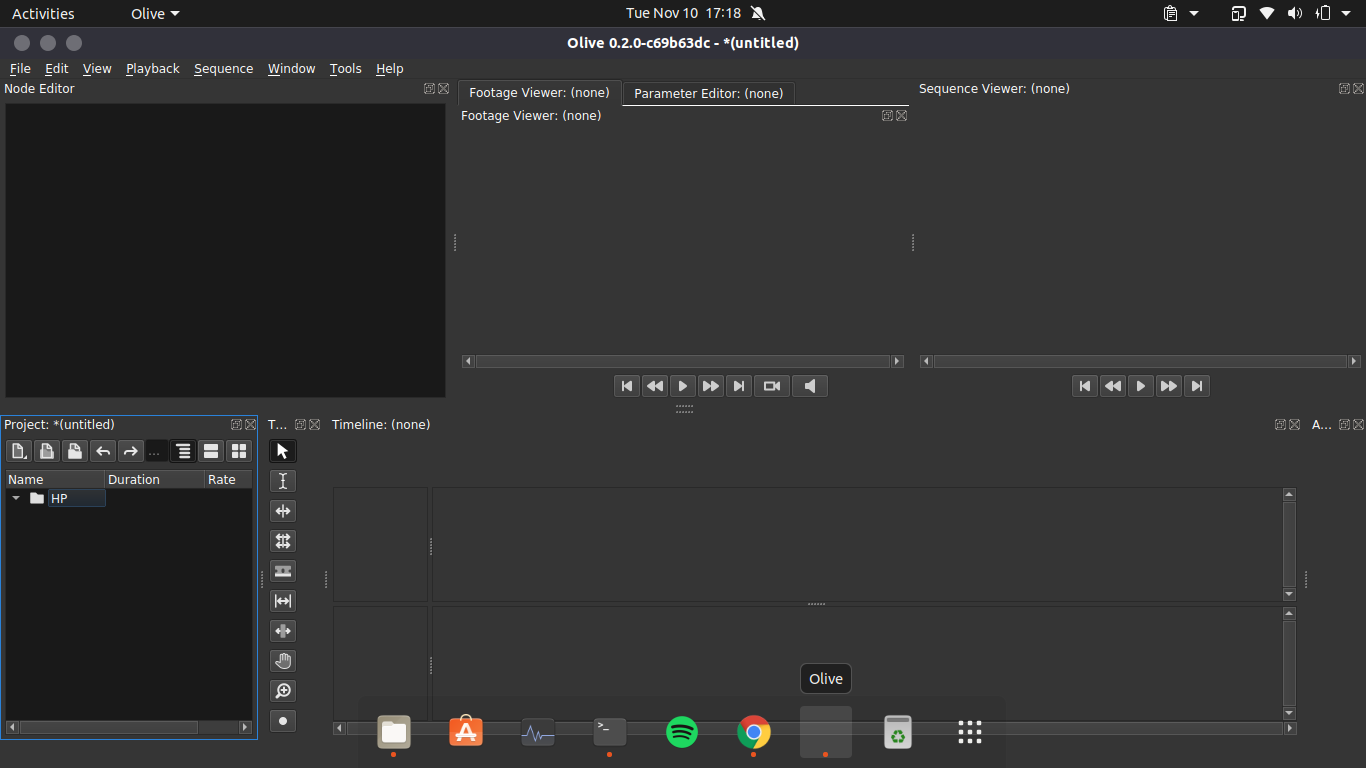Play in the Sequence Viewer
Viewport: 1366px width, 768px height.
[1141, 386]
